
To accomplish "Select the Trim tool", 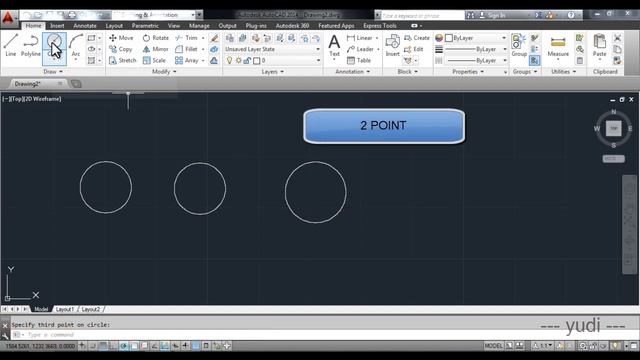I will point(187,38).
